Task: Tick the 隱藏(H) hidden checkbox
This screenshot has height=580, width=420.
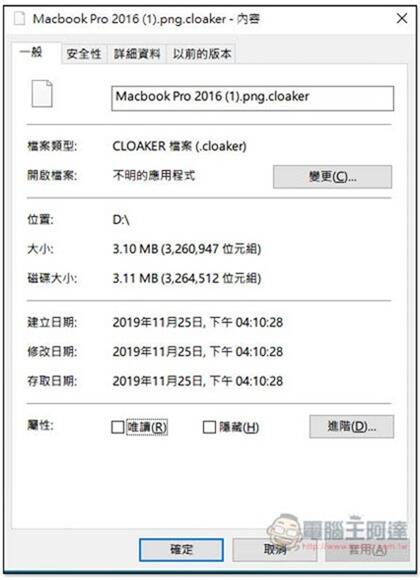Action: pyautogui.click(x=209, y=427)
